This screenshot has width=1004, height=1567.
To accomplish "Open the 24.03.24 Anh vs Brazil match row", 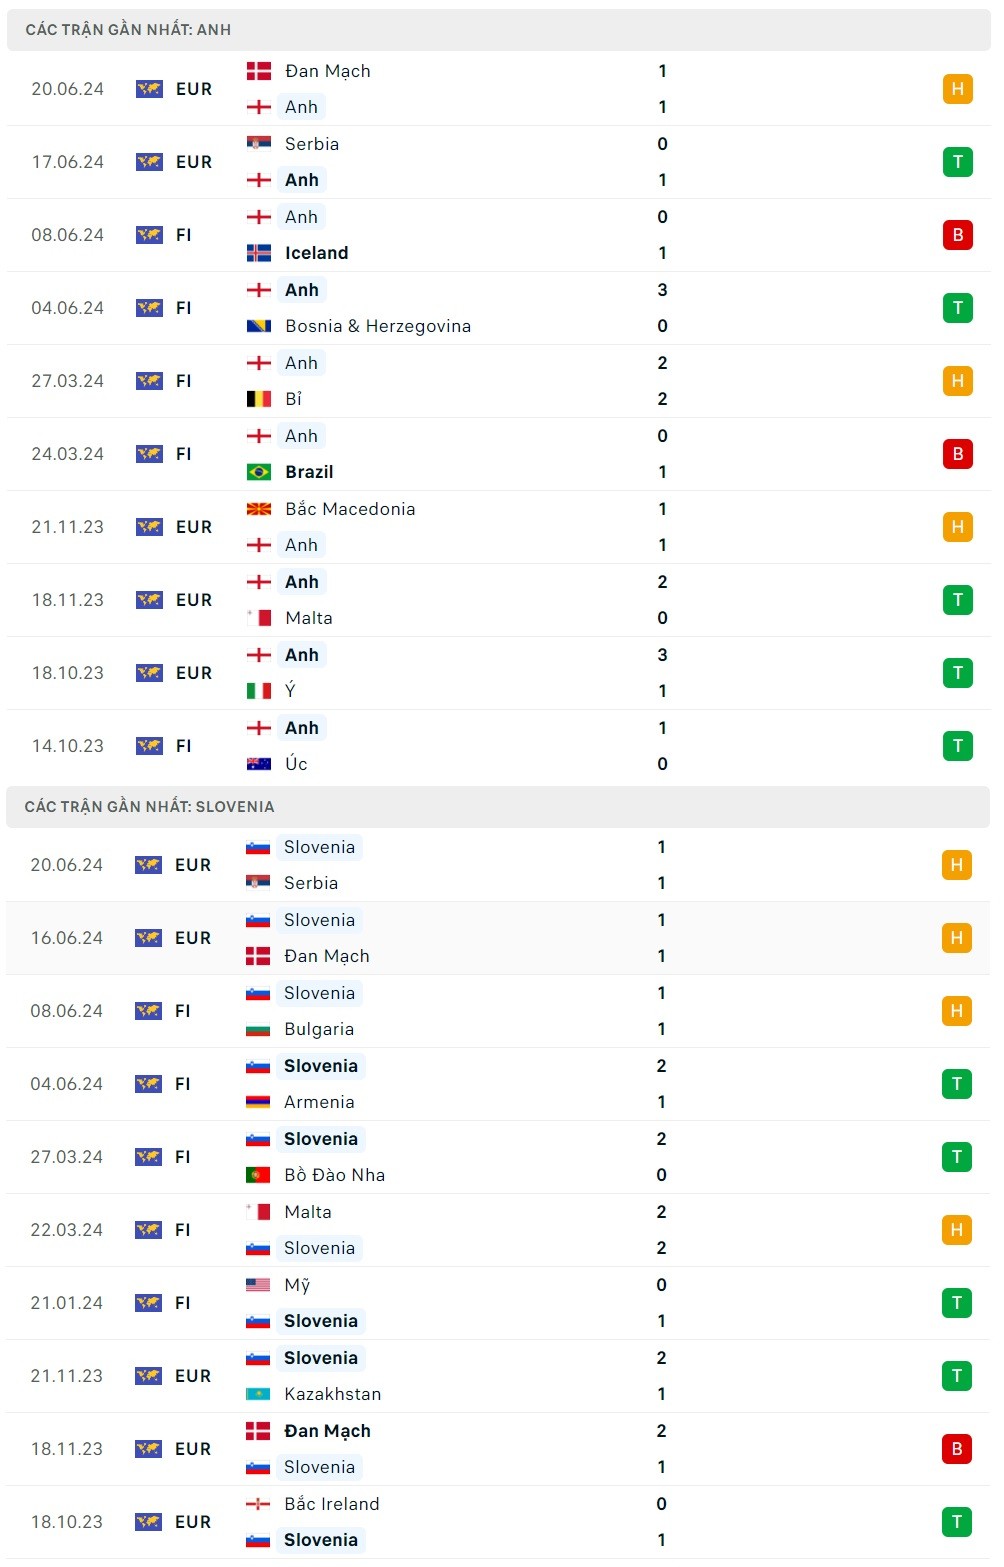I will point(498,454).
